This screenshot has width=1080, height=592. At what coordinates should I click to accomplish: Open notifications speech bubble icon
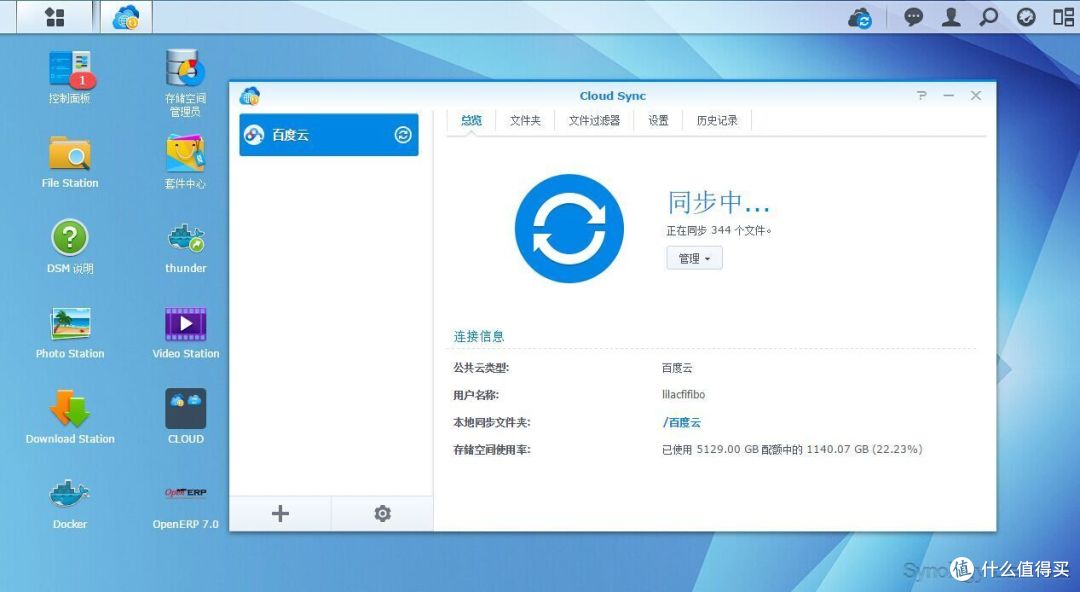(913, 17)
